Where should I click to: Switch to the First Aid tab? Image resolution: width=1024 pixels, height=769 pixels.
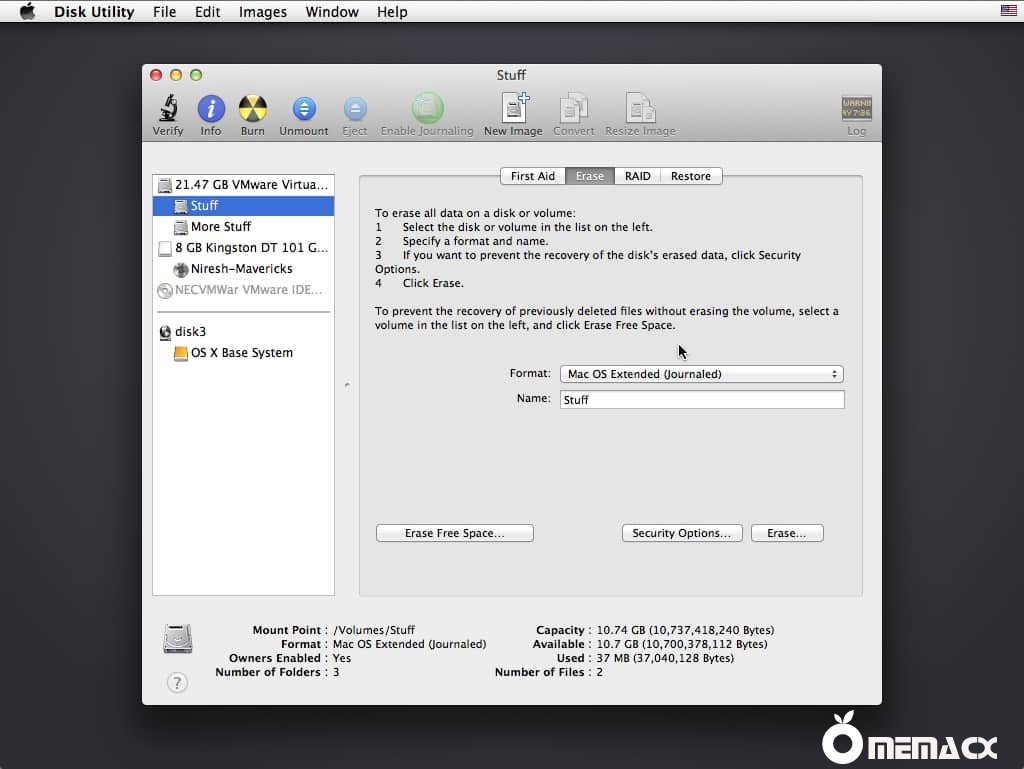point(533,175)
